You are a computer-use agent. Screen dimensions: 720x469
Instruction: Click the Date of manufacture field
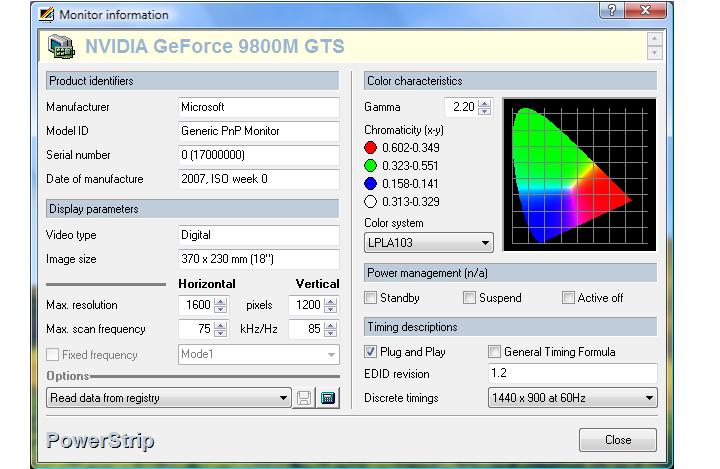pos(259,179)
